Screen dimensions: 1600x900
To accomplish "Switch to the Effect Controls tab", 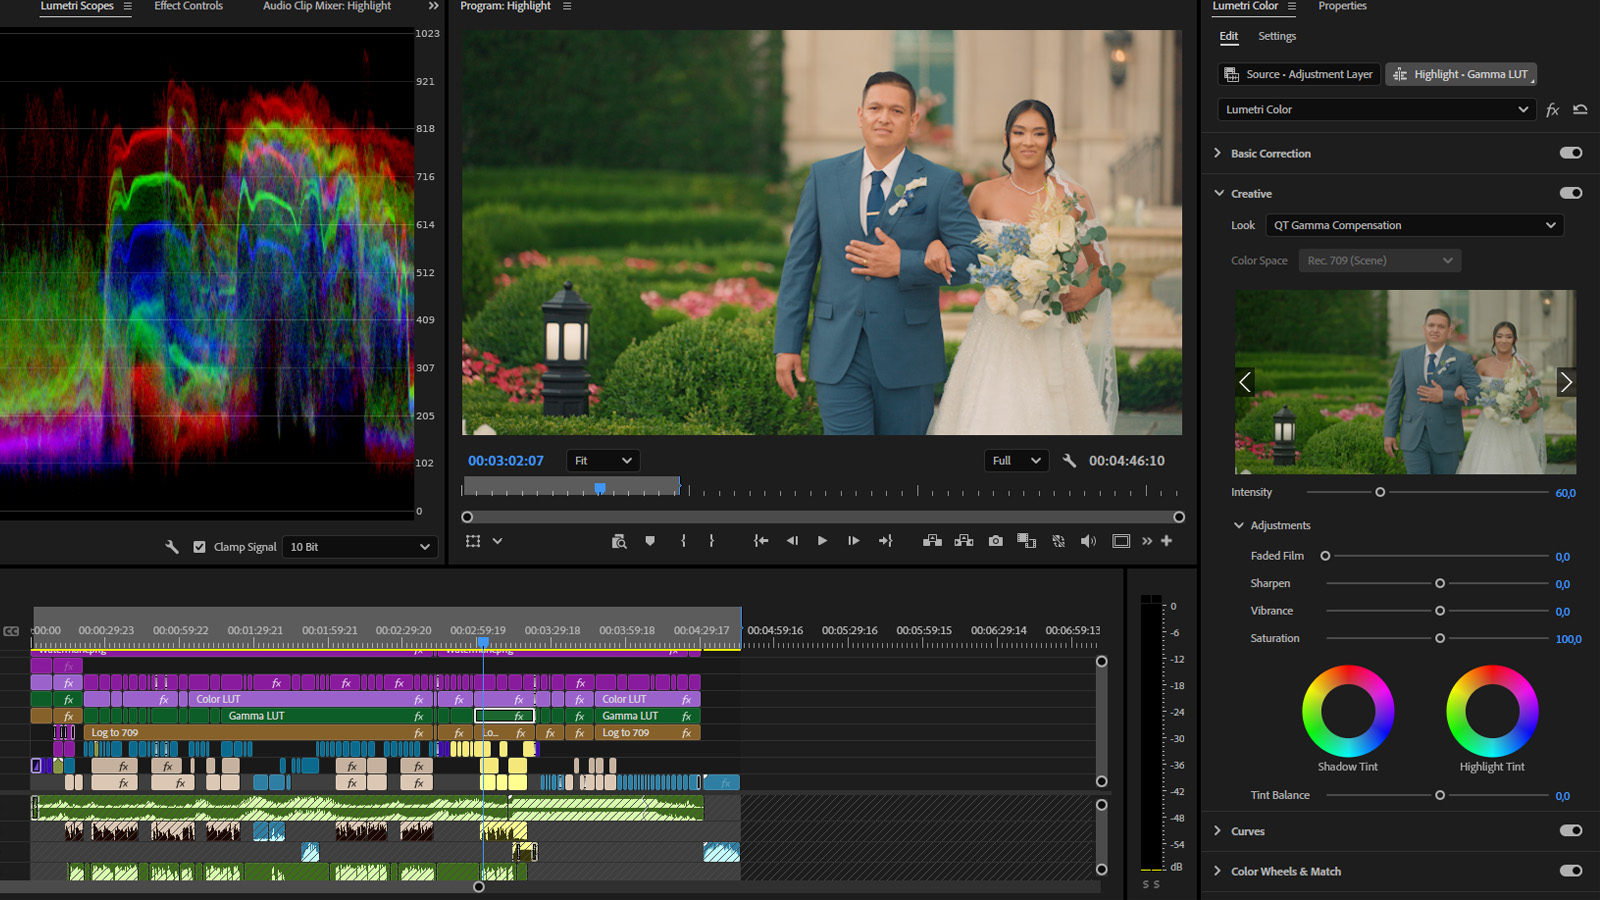I will tap(188, 6).
